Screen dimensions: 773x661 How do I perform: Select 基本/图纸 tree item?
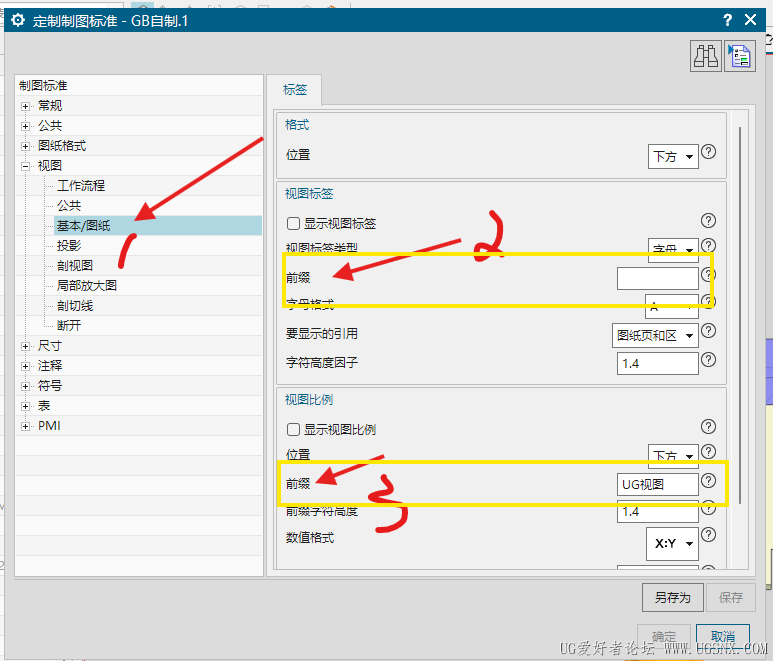[83, 226]
